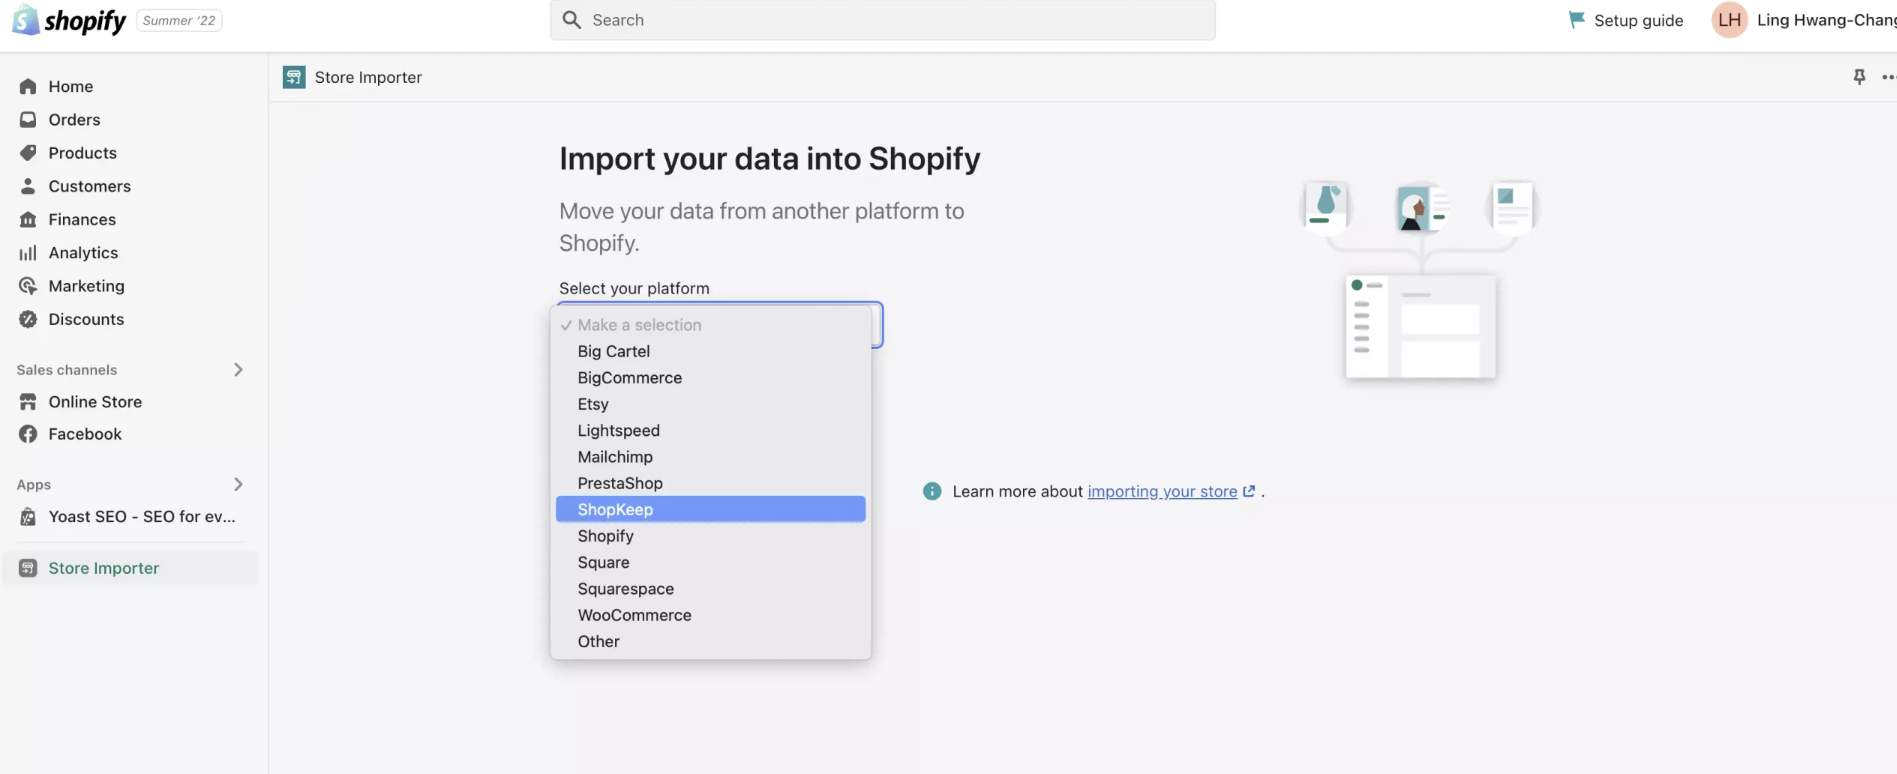Expand the Sales channels section
This screenshot has height=774, width=1897.
(x=238, y=370)
